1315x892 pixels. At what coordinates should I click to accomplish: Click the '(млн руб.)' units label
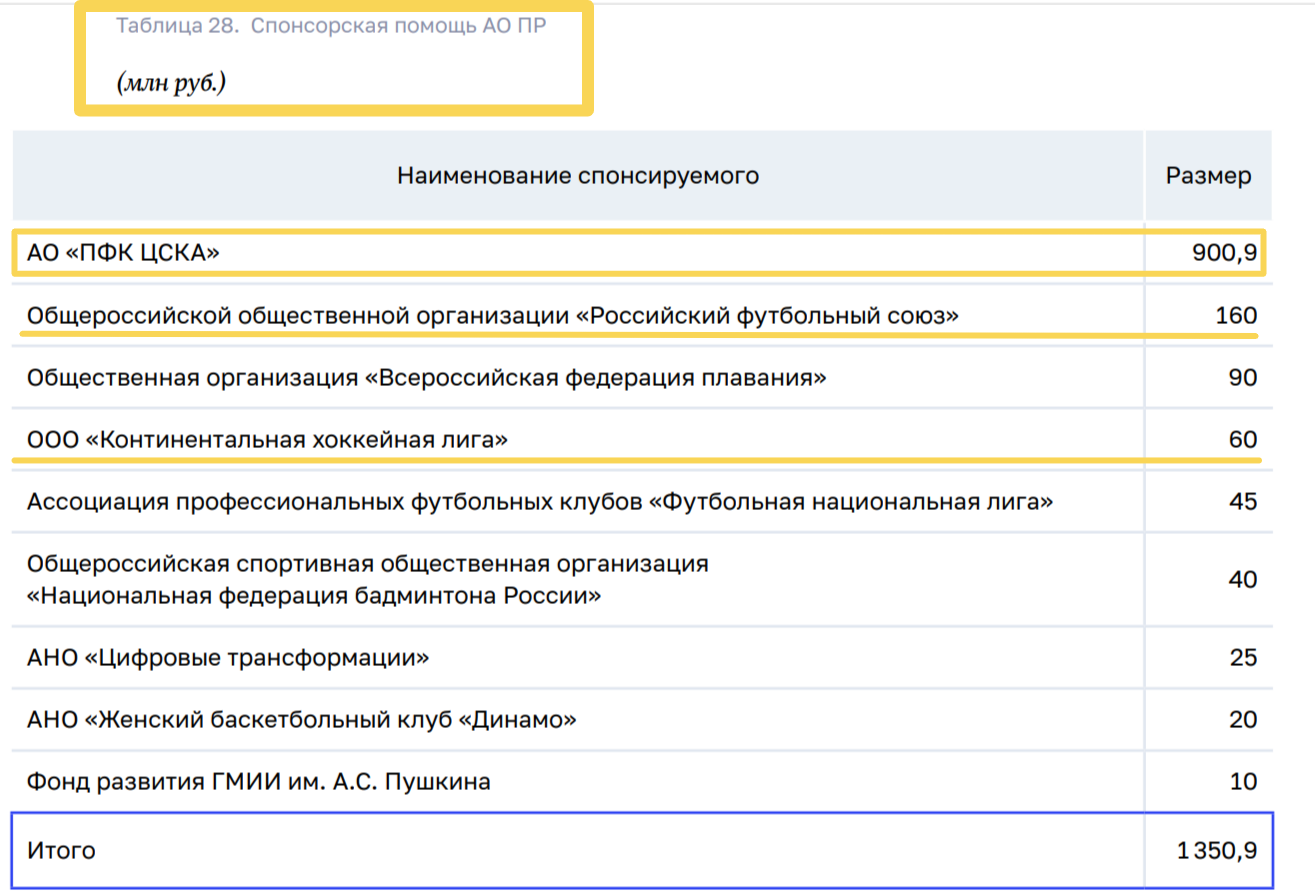coord(171,83)
